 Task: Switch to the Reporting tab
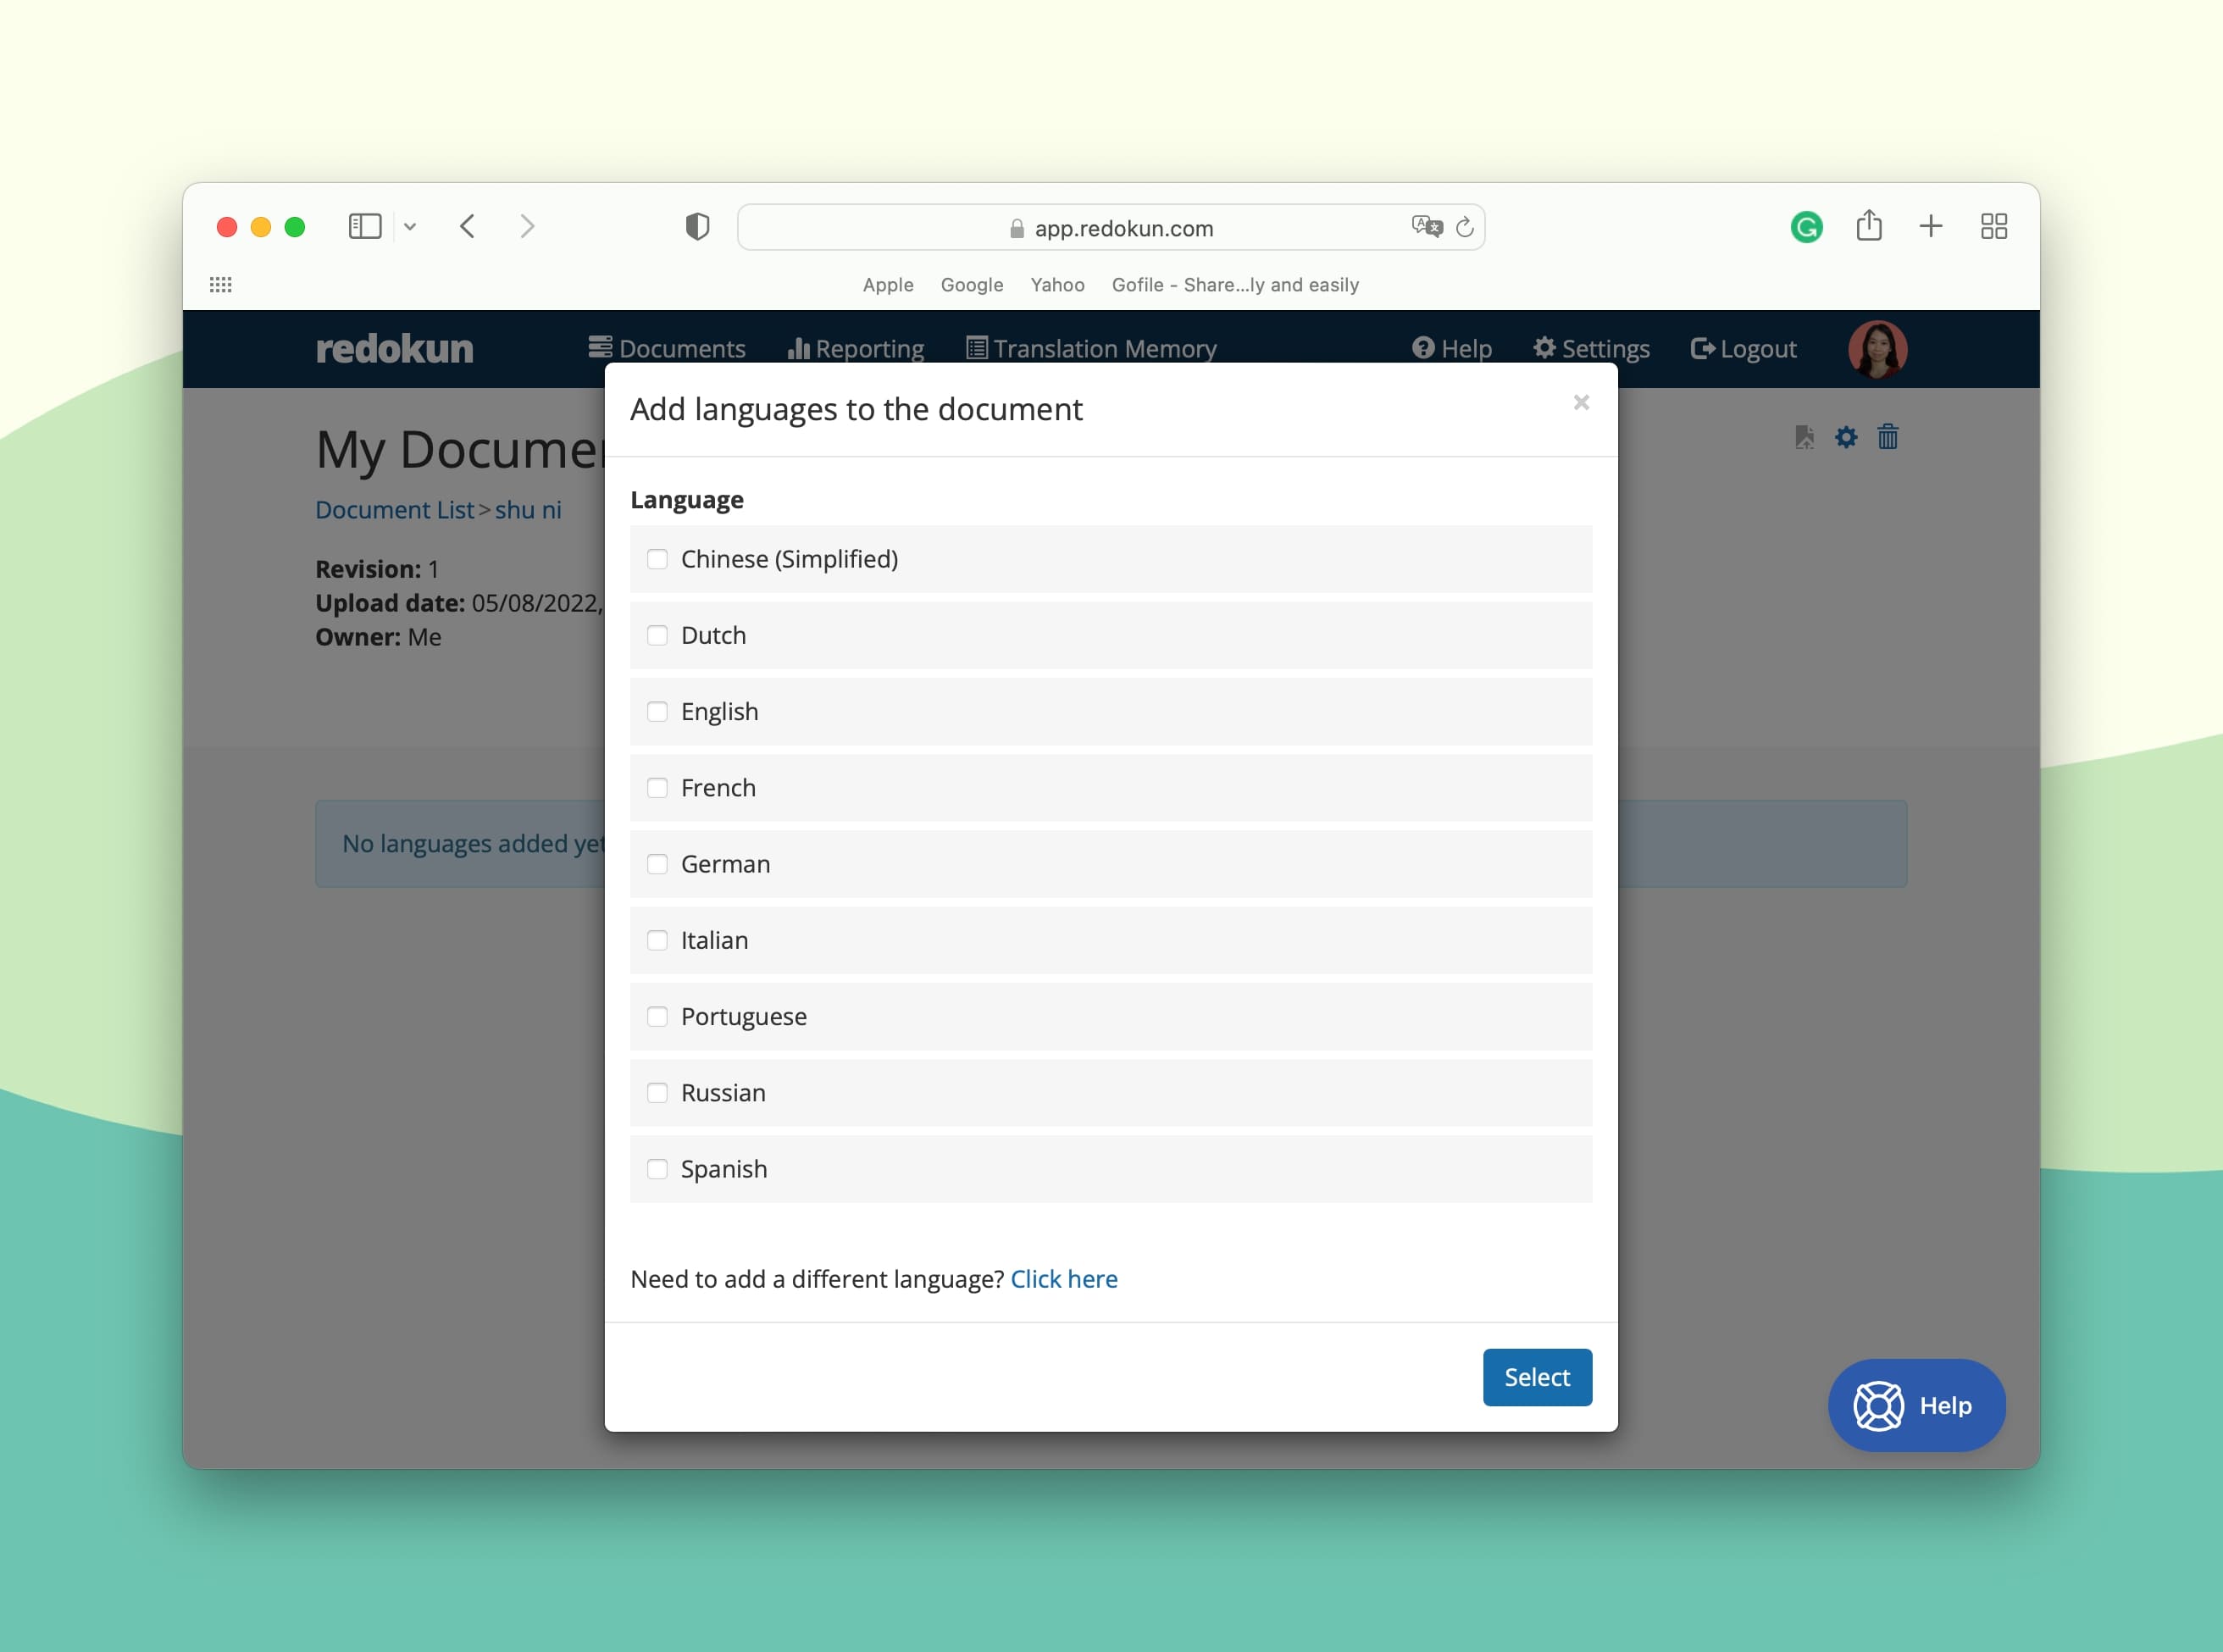click(854, 349)
